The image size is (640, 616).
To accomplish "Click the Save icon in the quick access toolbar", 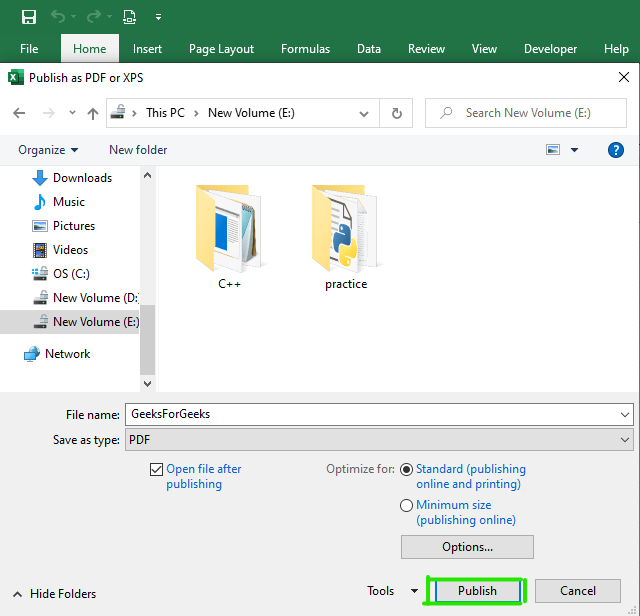I will point(29,17).
